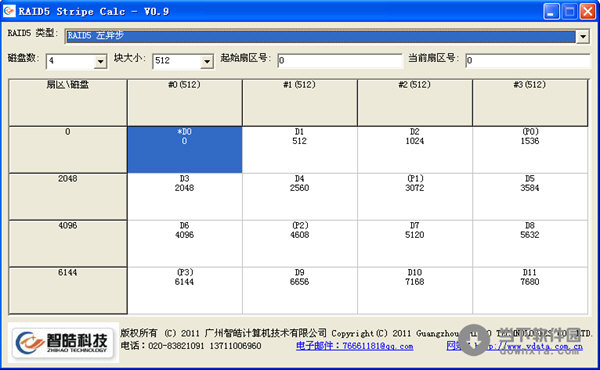Expand the disk count dropdown showing 4
This screenshot has width=600, height=370.
(100, 61)
